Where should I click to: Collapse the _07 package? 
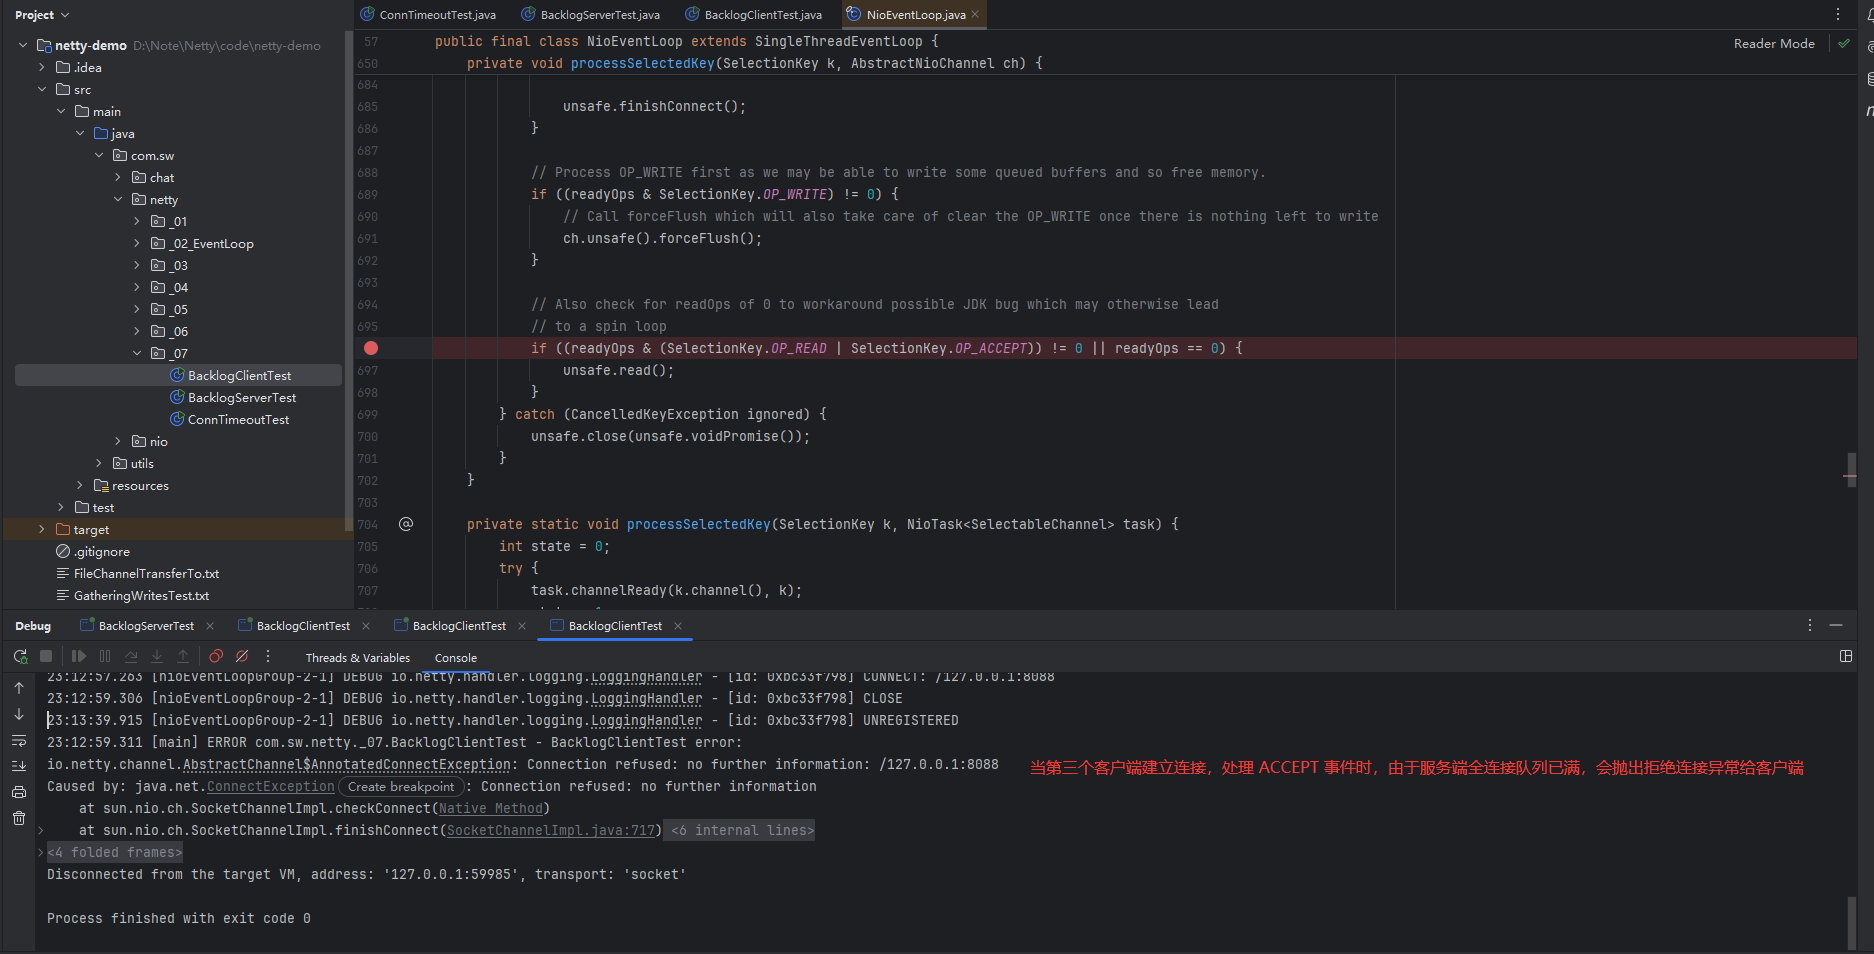(137, 353)
